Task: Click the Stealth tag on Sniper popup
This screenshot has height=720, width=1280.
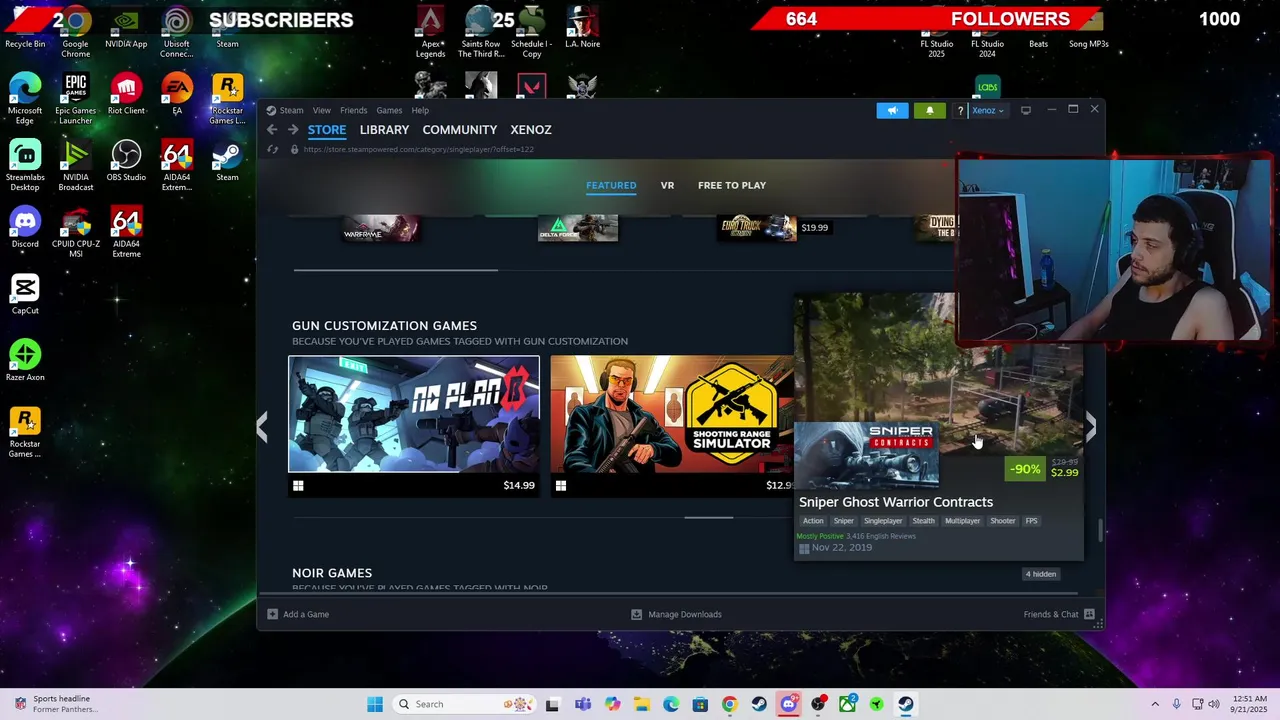Action: [923, 521]
